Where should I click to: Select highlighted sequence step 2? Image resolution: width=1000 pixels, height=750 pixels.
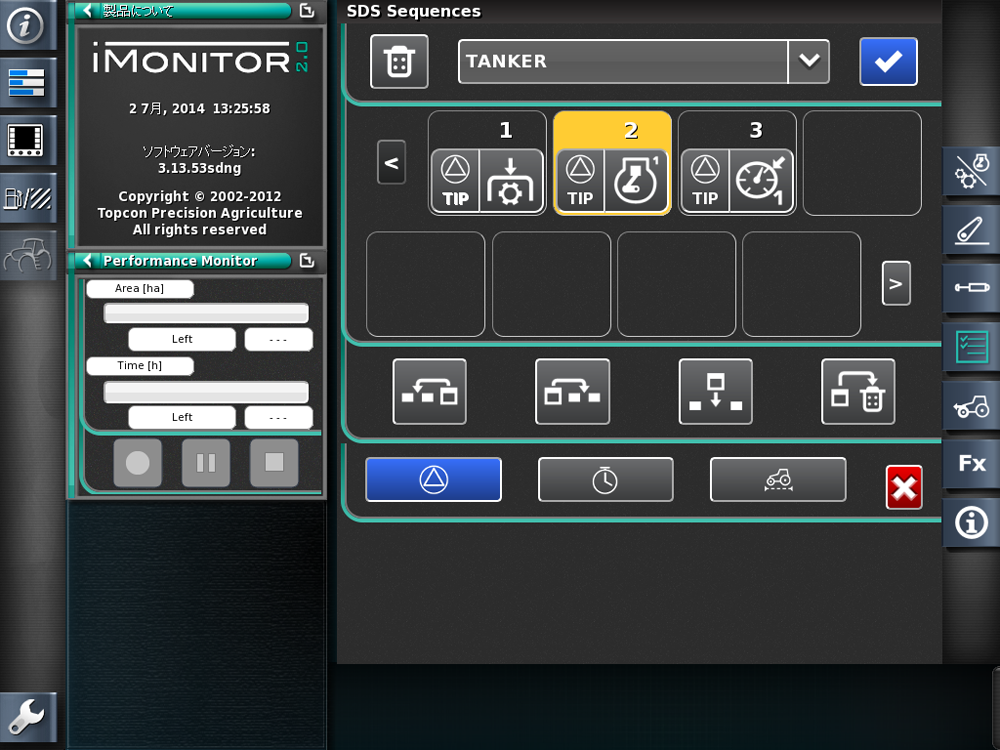click(612, 163)
